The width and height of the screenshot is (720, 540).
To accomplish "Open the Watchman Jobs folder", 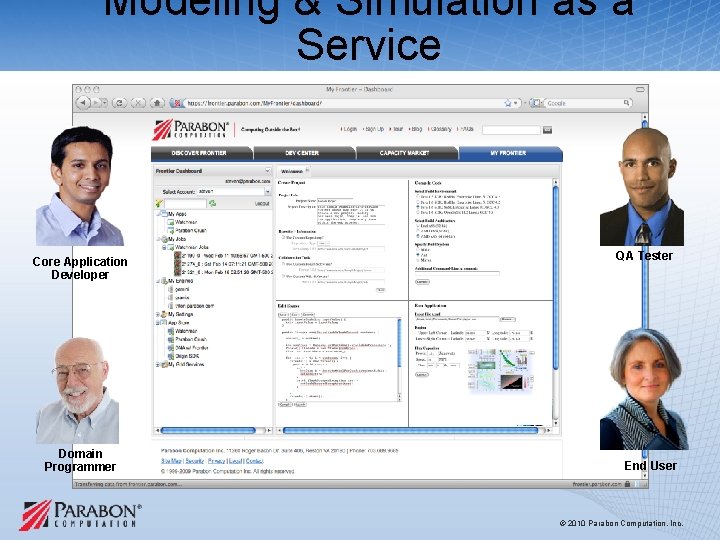I will pyautogui.click(x=191, y=247).
